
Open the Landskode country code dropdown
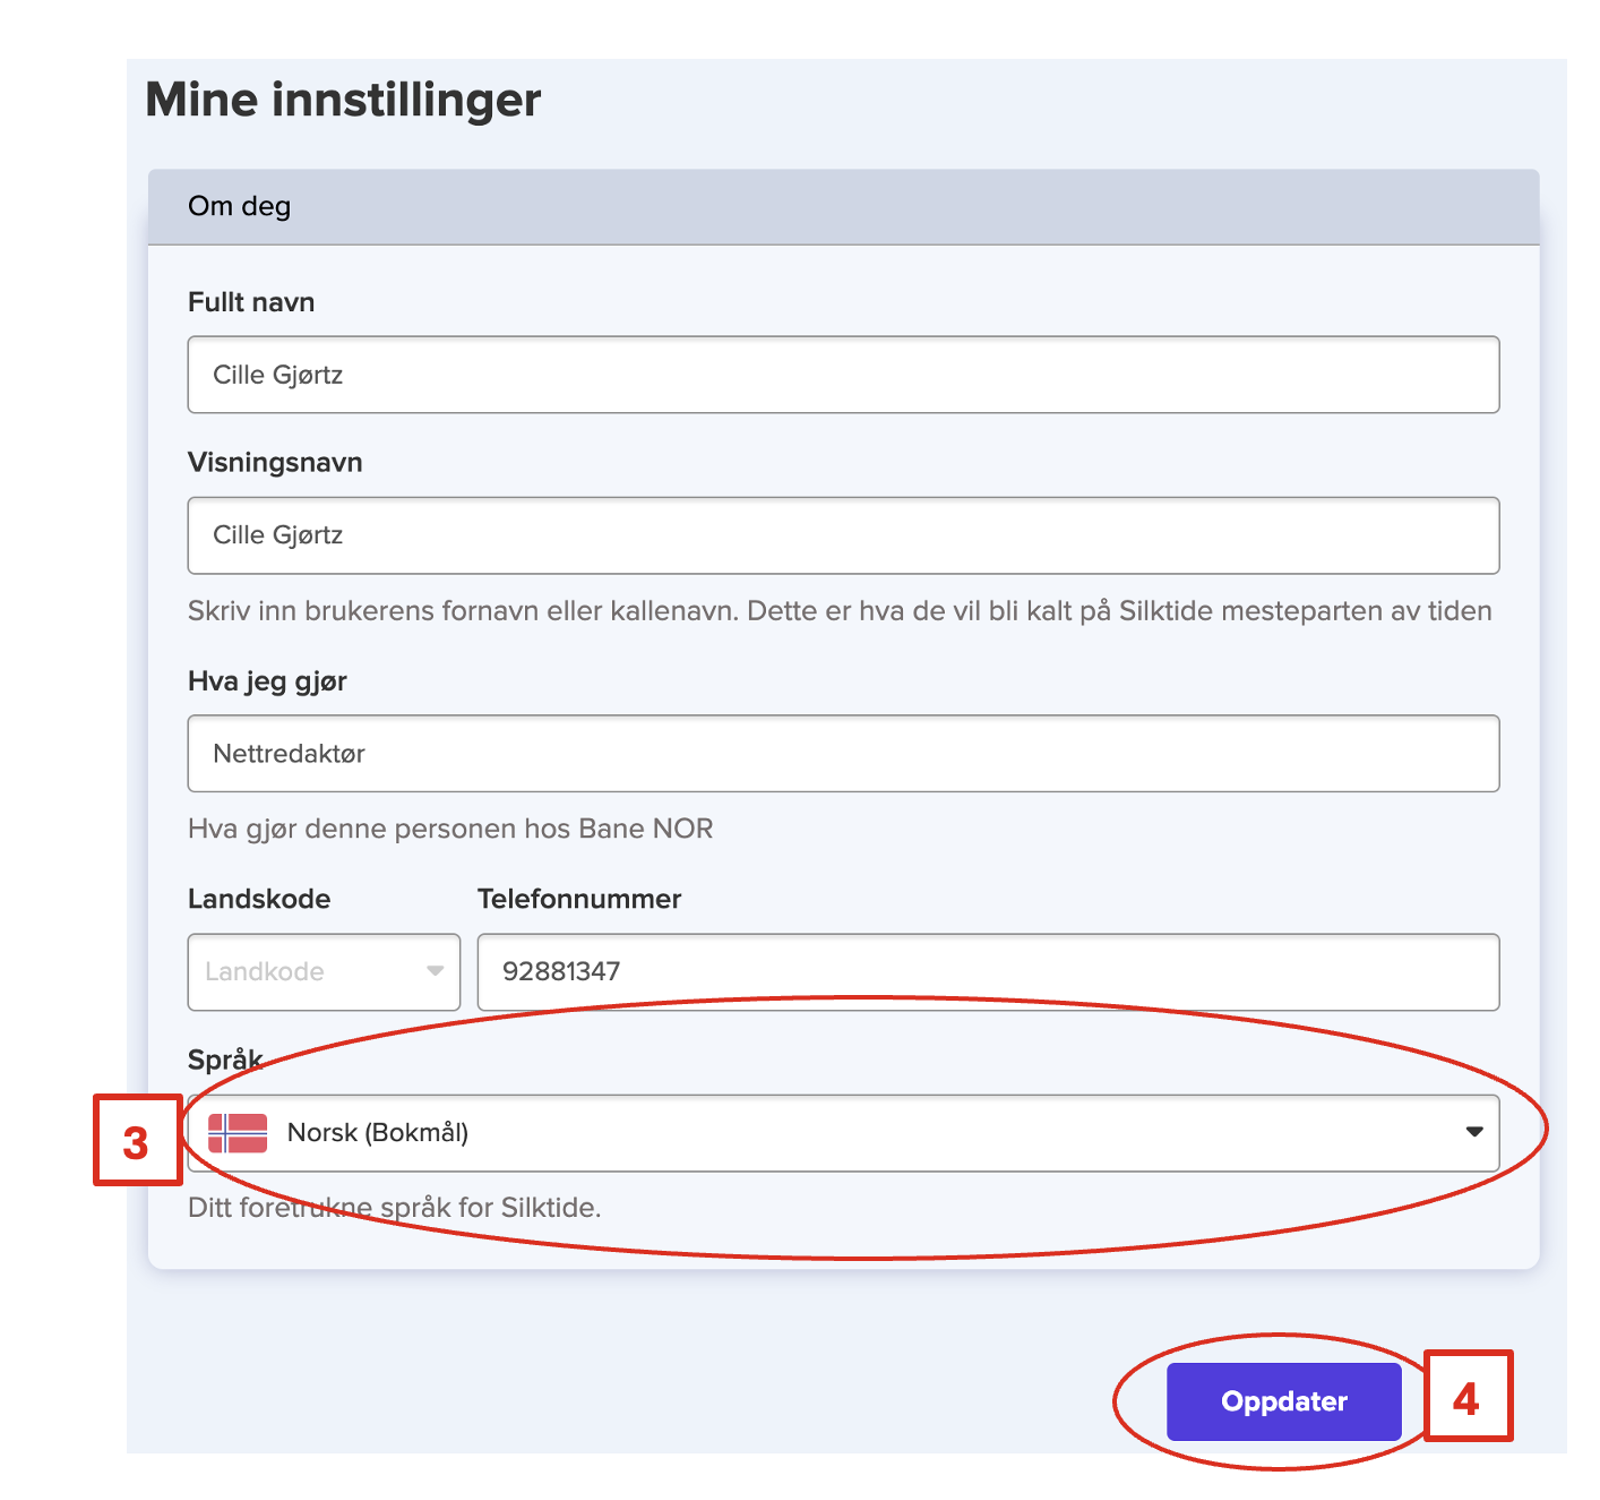[x=323, y=972]
